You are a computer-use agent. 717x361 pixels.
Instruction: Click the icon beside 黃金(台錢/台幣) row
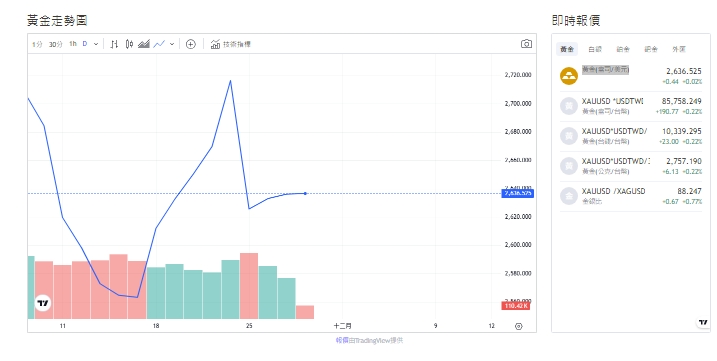click(x=569, y=136)
